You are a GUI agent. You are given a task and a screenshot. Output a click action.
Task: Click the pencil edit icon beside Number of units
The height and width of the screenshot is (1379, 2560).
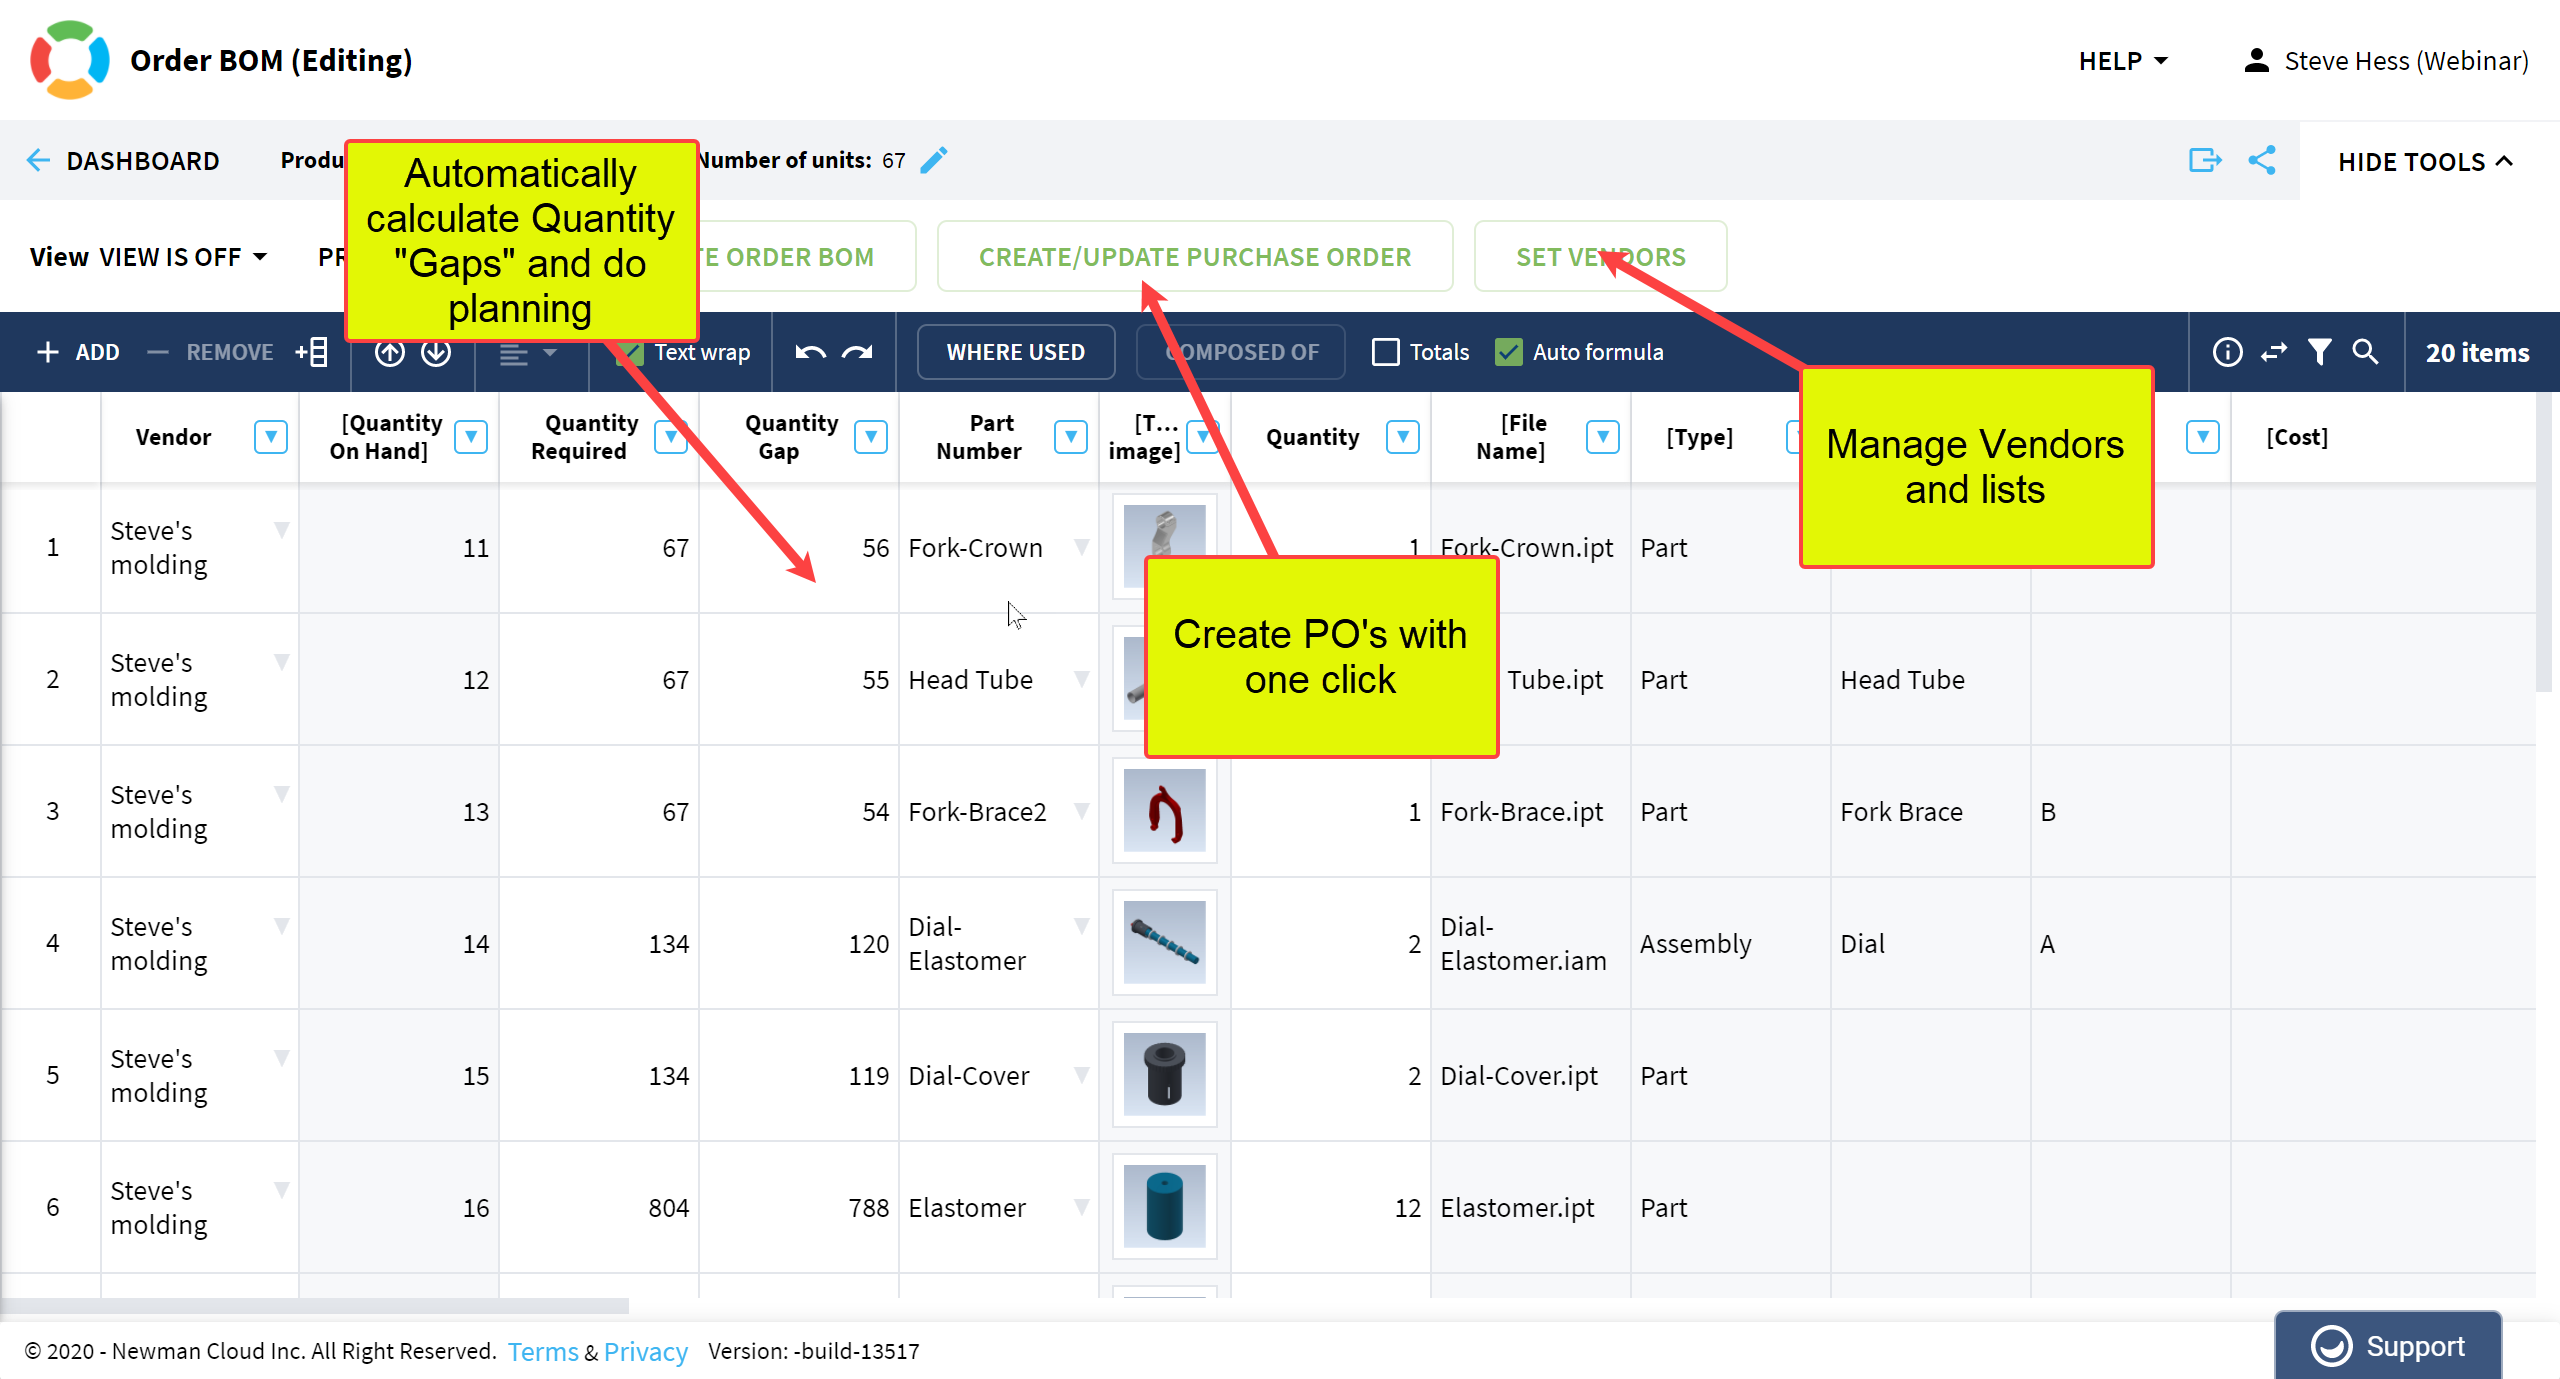coord(934,160)
